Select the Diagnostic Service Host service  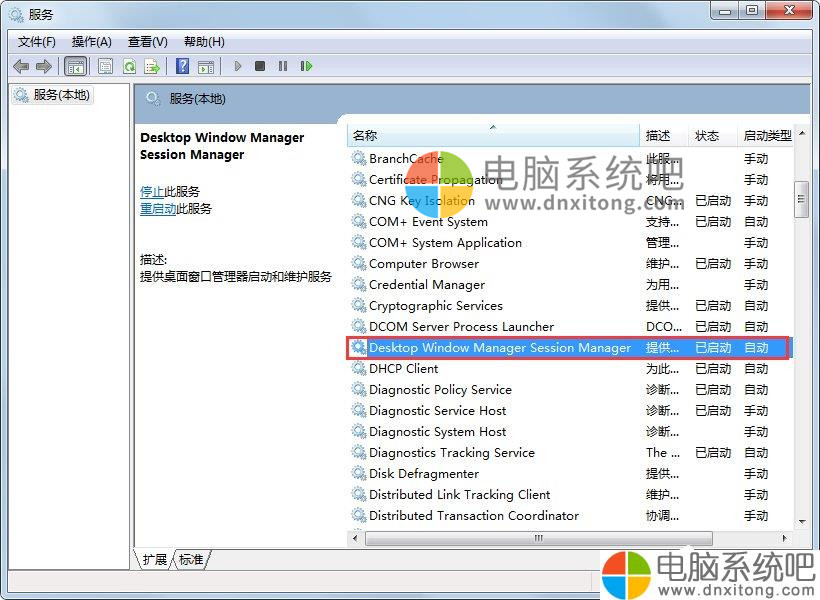[x=437, y=410]
